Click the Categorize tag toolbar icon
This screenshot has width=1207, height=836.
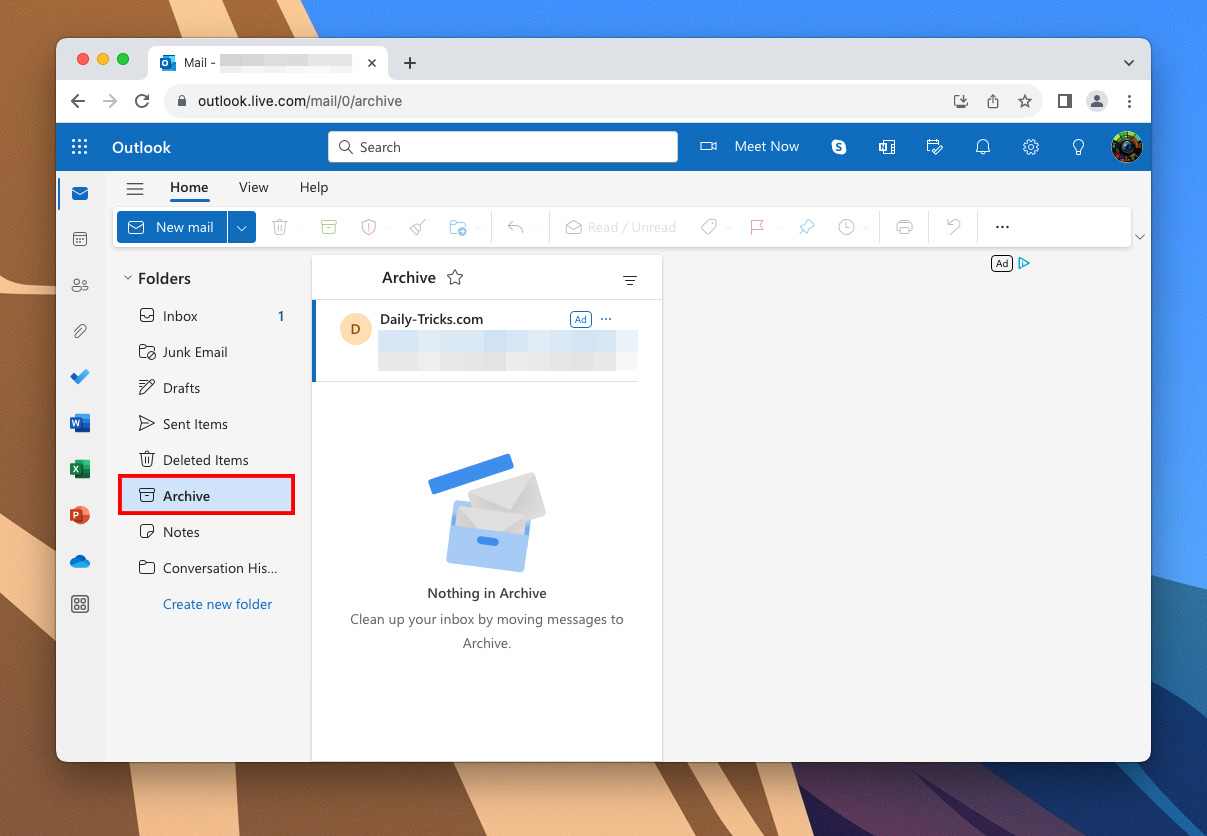click(708, 227)
